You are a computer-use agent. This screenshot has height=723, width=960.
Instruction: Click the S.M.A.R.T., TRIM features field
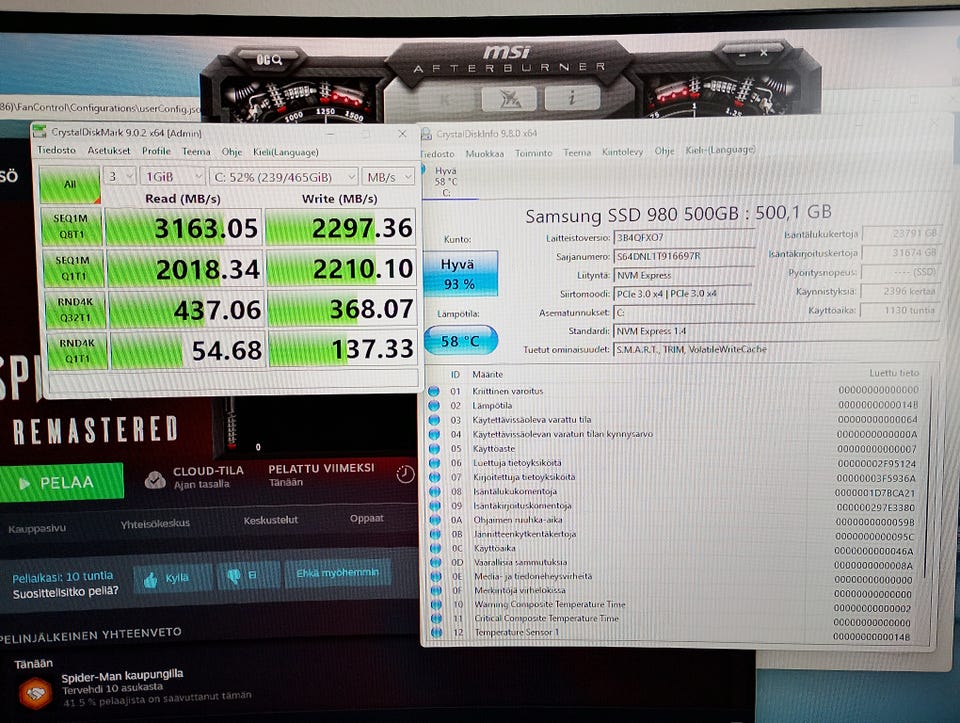point(775,350)
